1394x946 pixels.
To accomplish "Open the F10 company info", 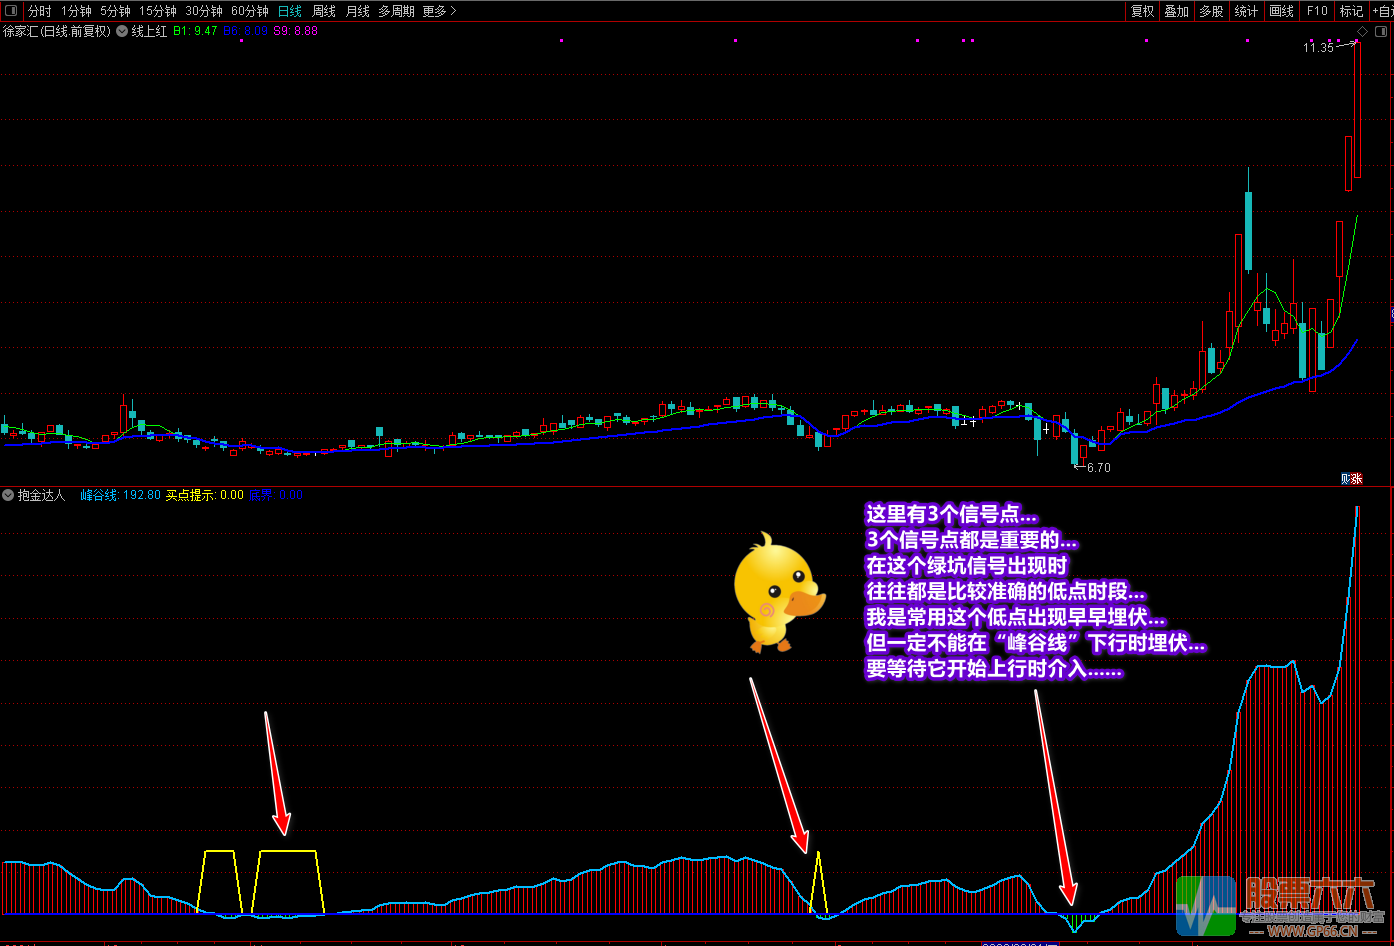I will 1317,11.
